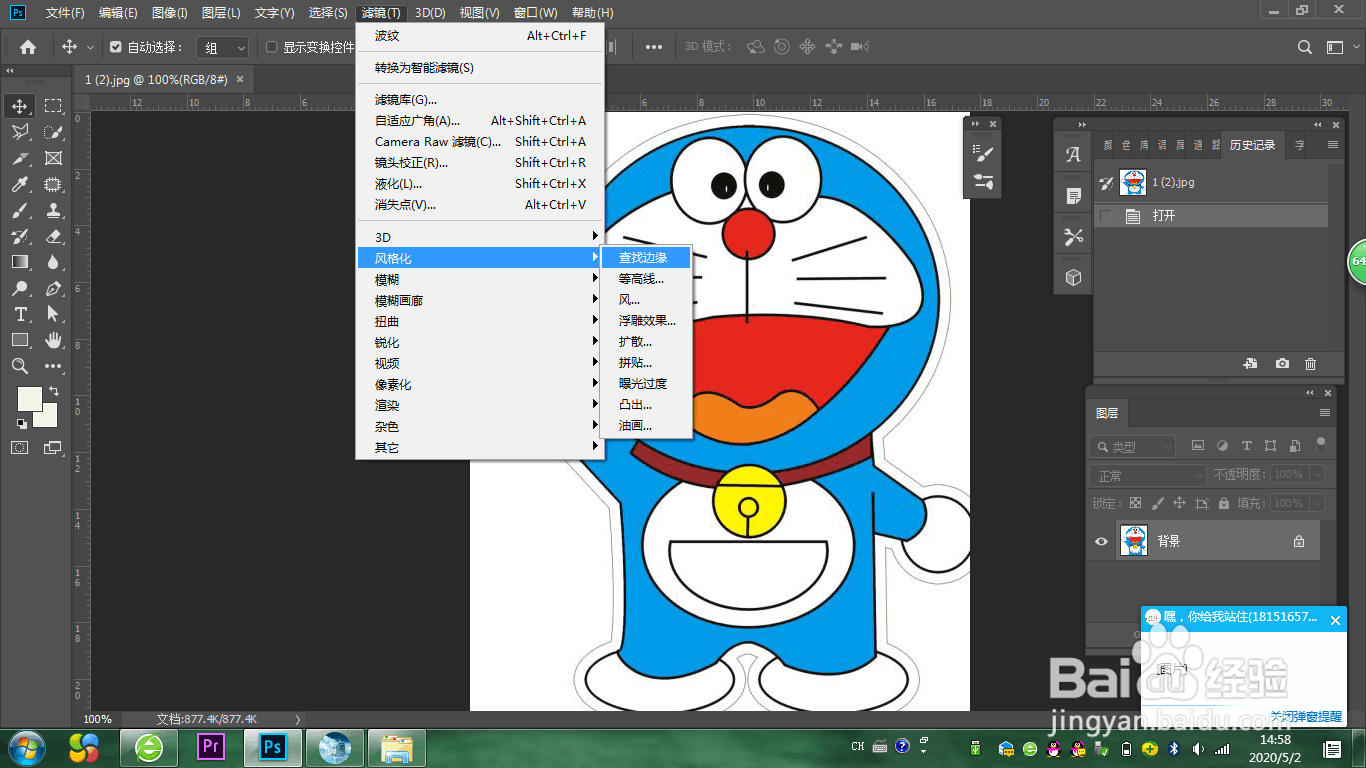Viewport: 1366px width, 768px height.
Task: Open the 图像(I) menu
Action: click(169, 13)
